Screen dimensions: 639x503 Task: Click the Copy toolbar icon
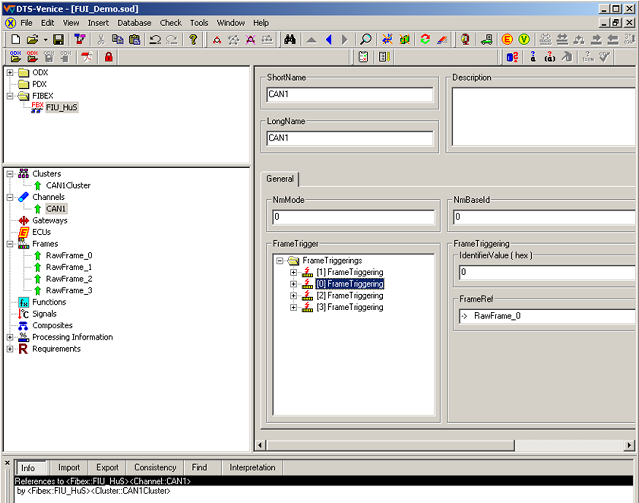click(x=117, y=40)
